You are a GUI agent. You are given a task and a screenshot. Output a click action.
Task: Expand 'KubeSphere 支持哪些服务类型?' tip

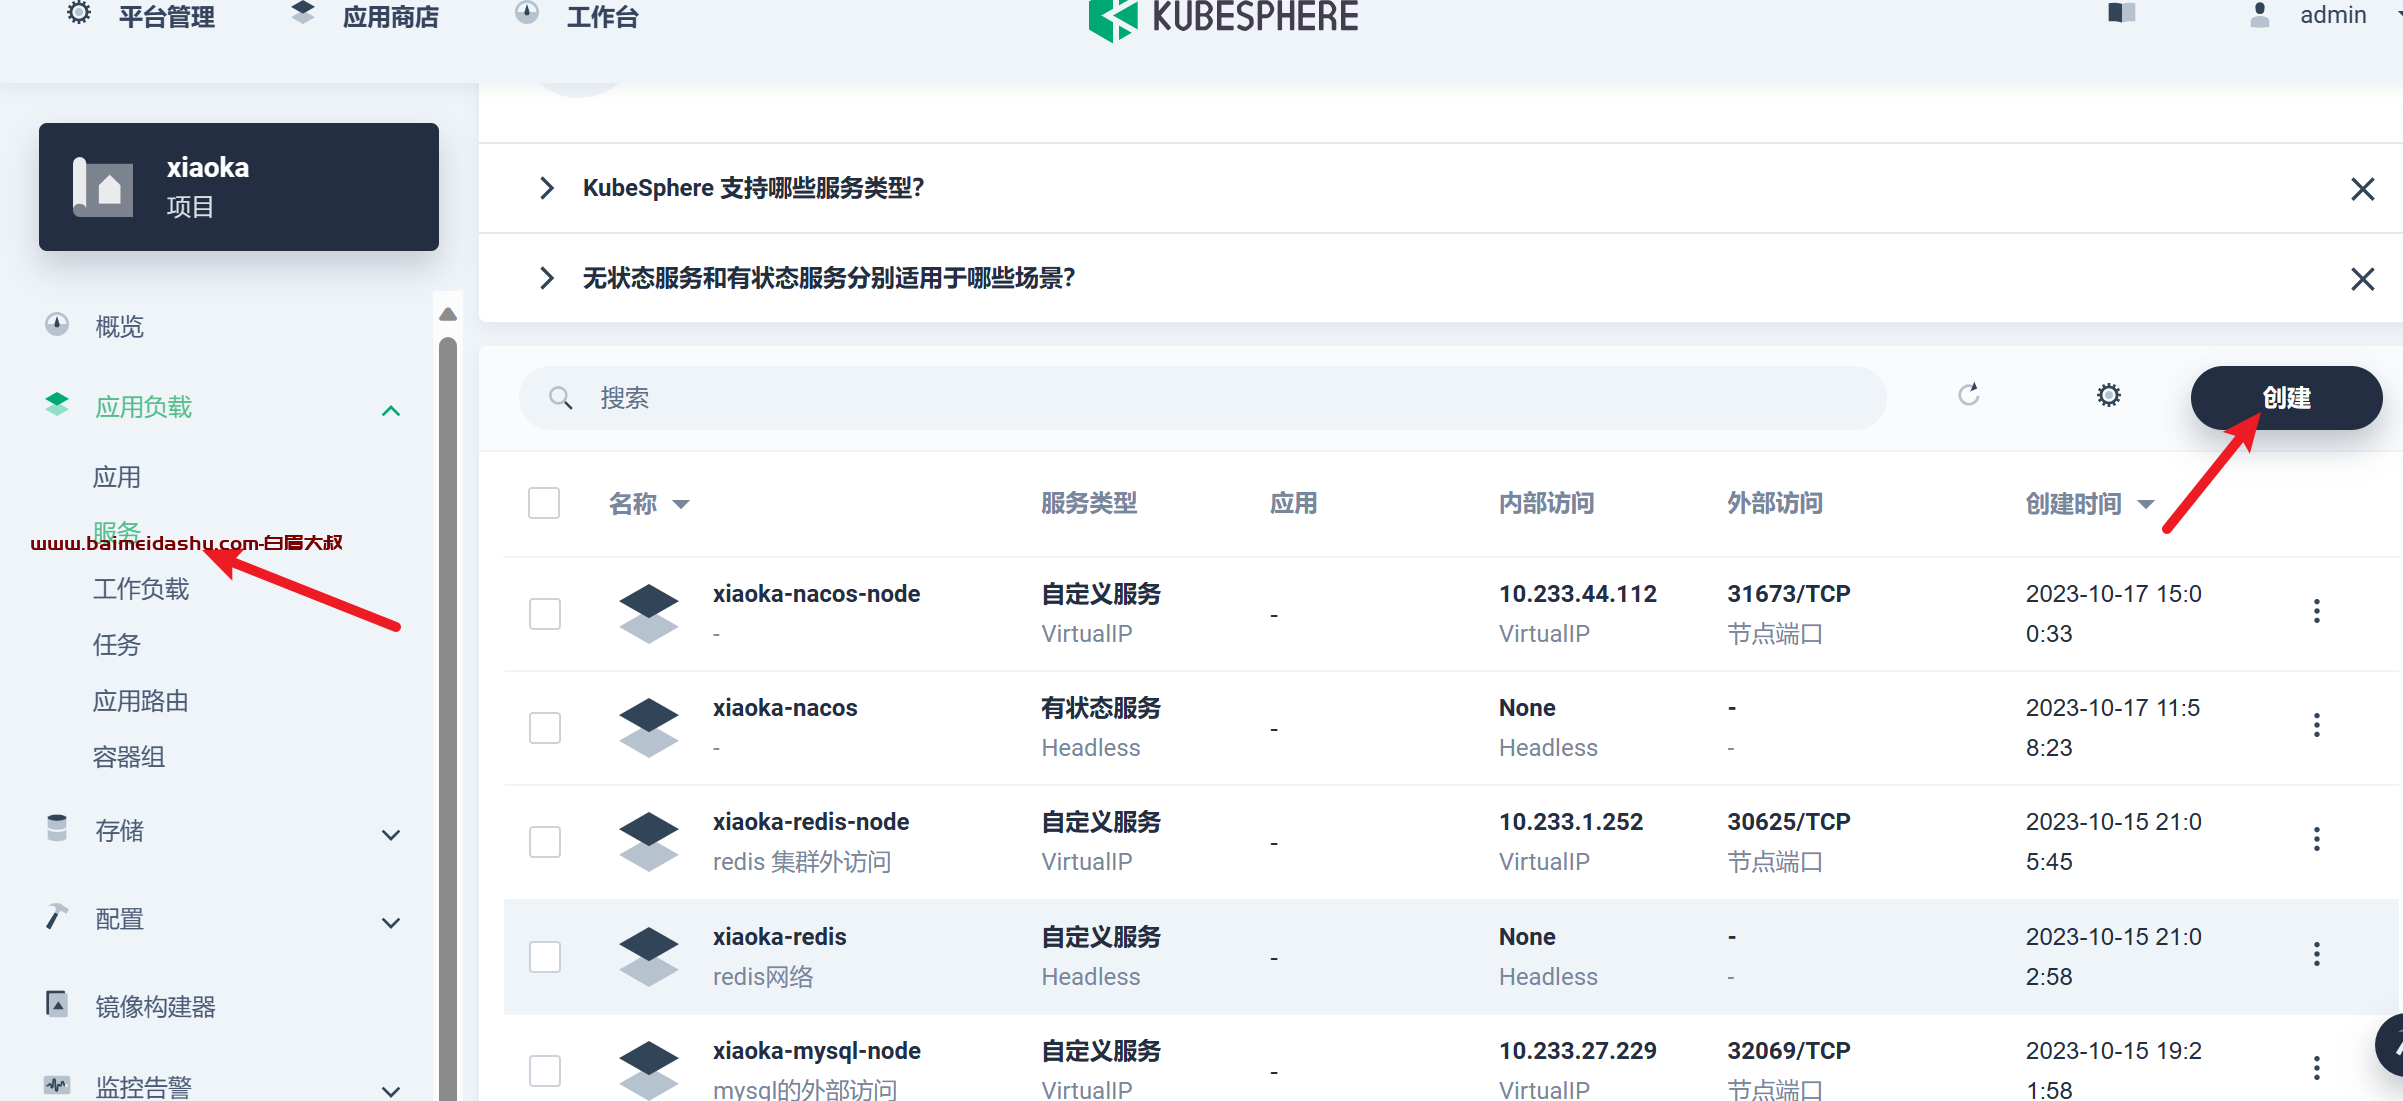pyautogui.click(x=546, y=188)
